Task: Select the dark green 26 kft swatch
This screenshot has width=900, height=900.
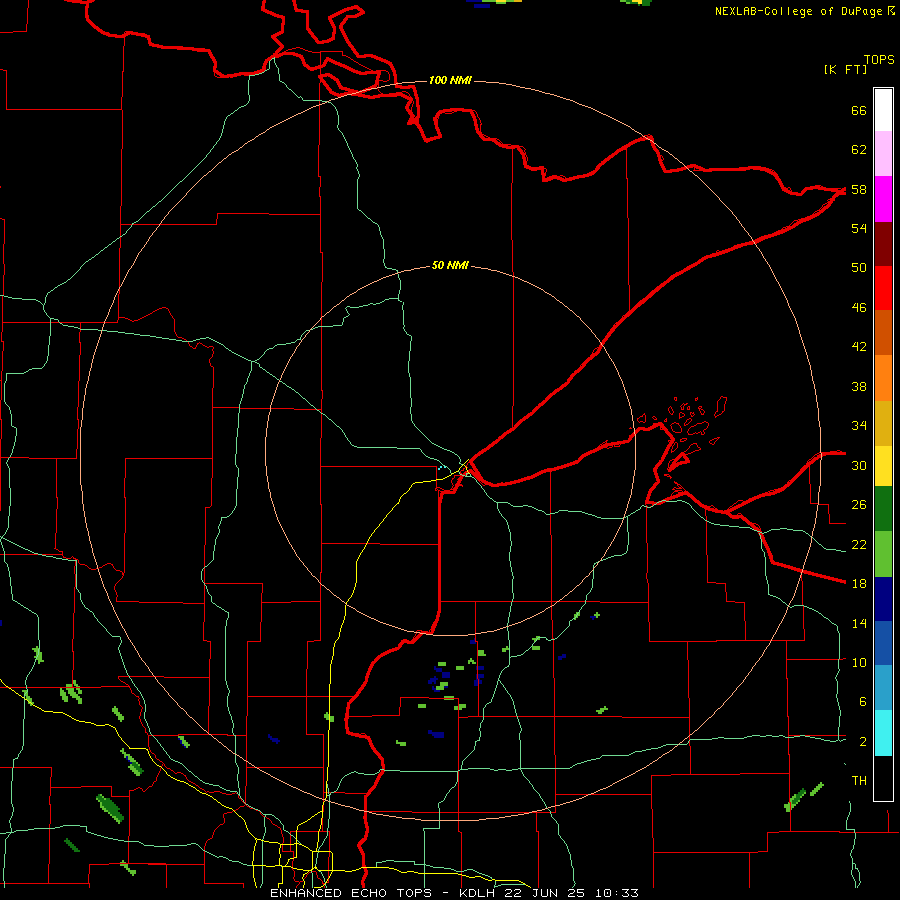Action: 883,508
